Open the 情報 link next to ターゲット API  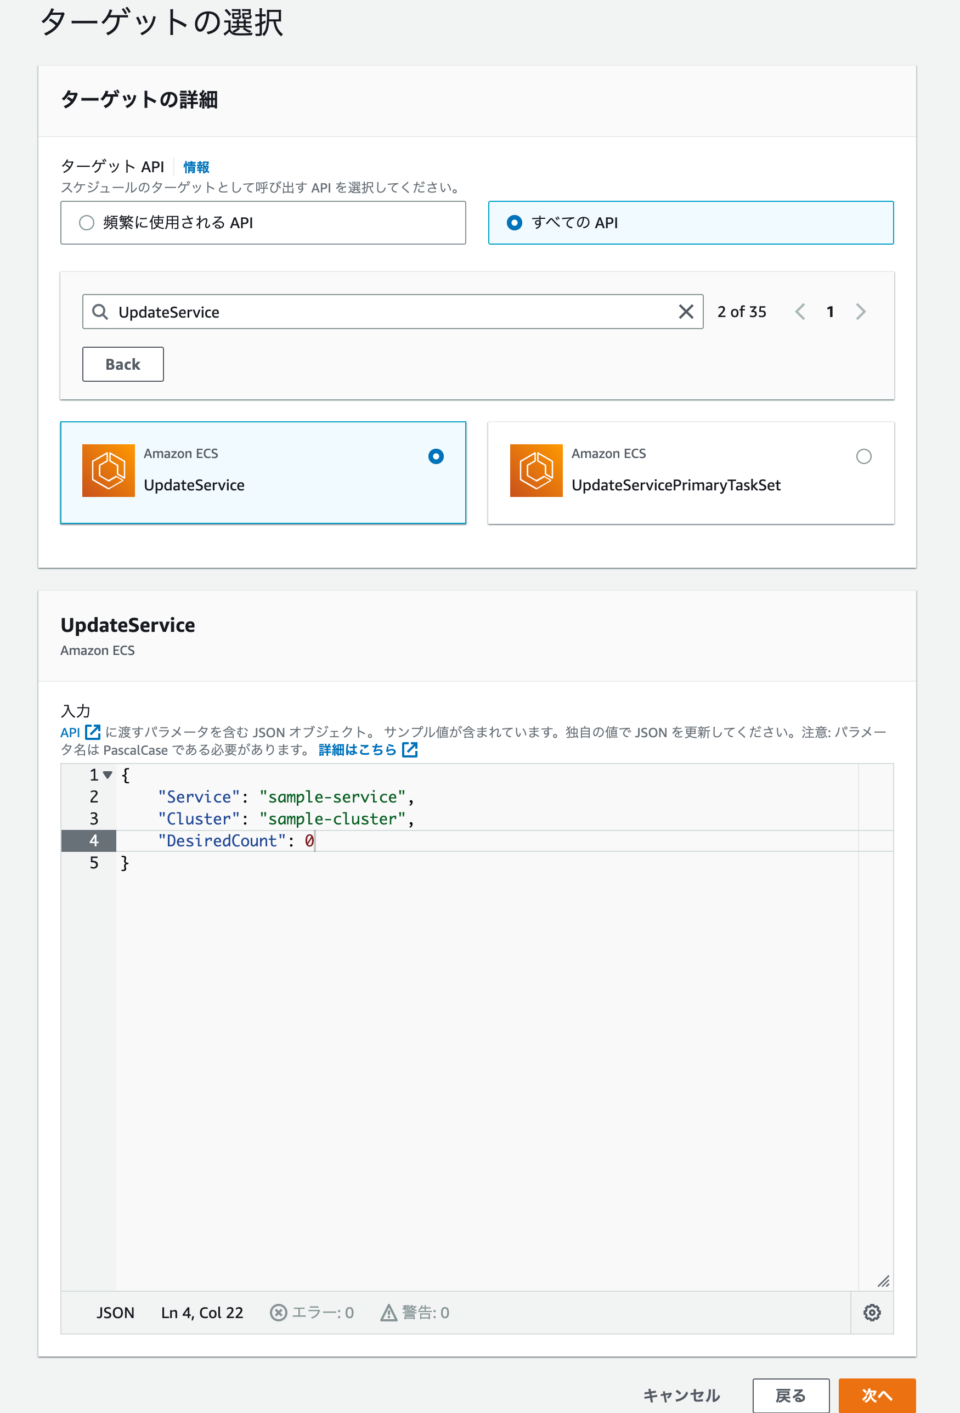click(196, 167)
